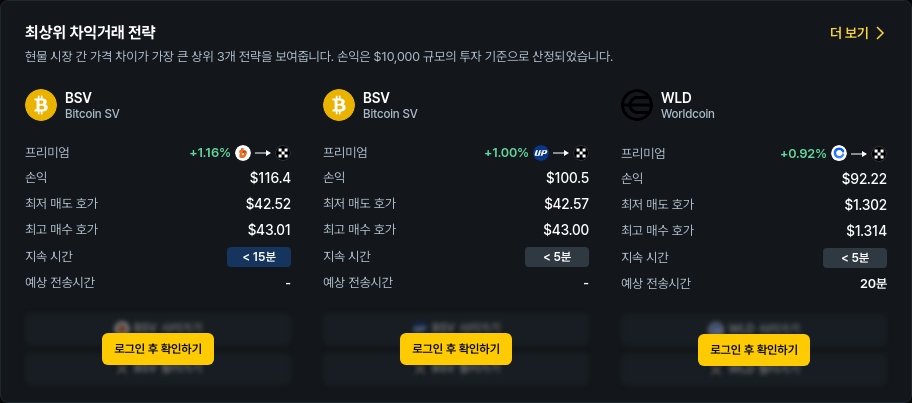Click the destination exchange icon in WLD card

tap(879, 154)
